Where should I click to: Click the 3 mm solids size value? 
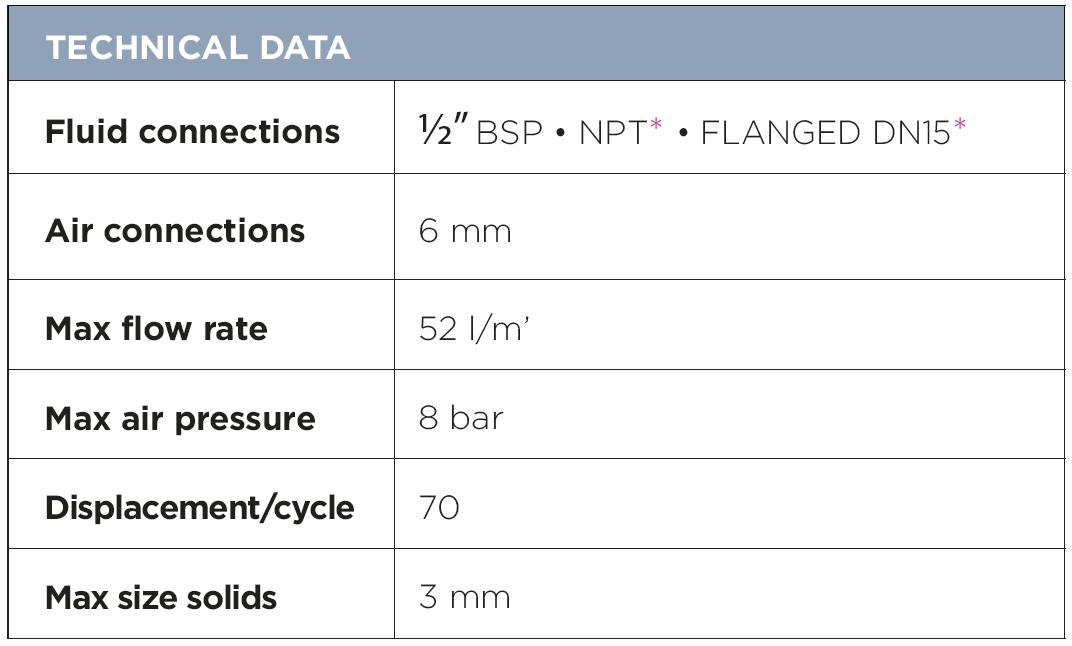point(465,597)
